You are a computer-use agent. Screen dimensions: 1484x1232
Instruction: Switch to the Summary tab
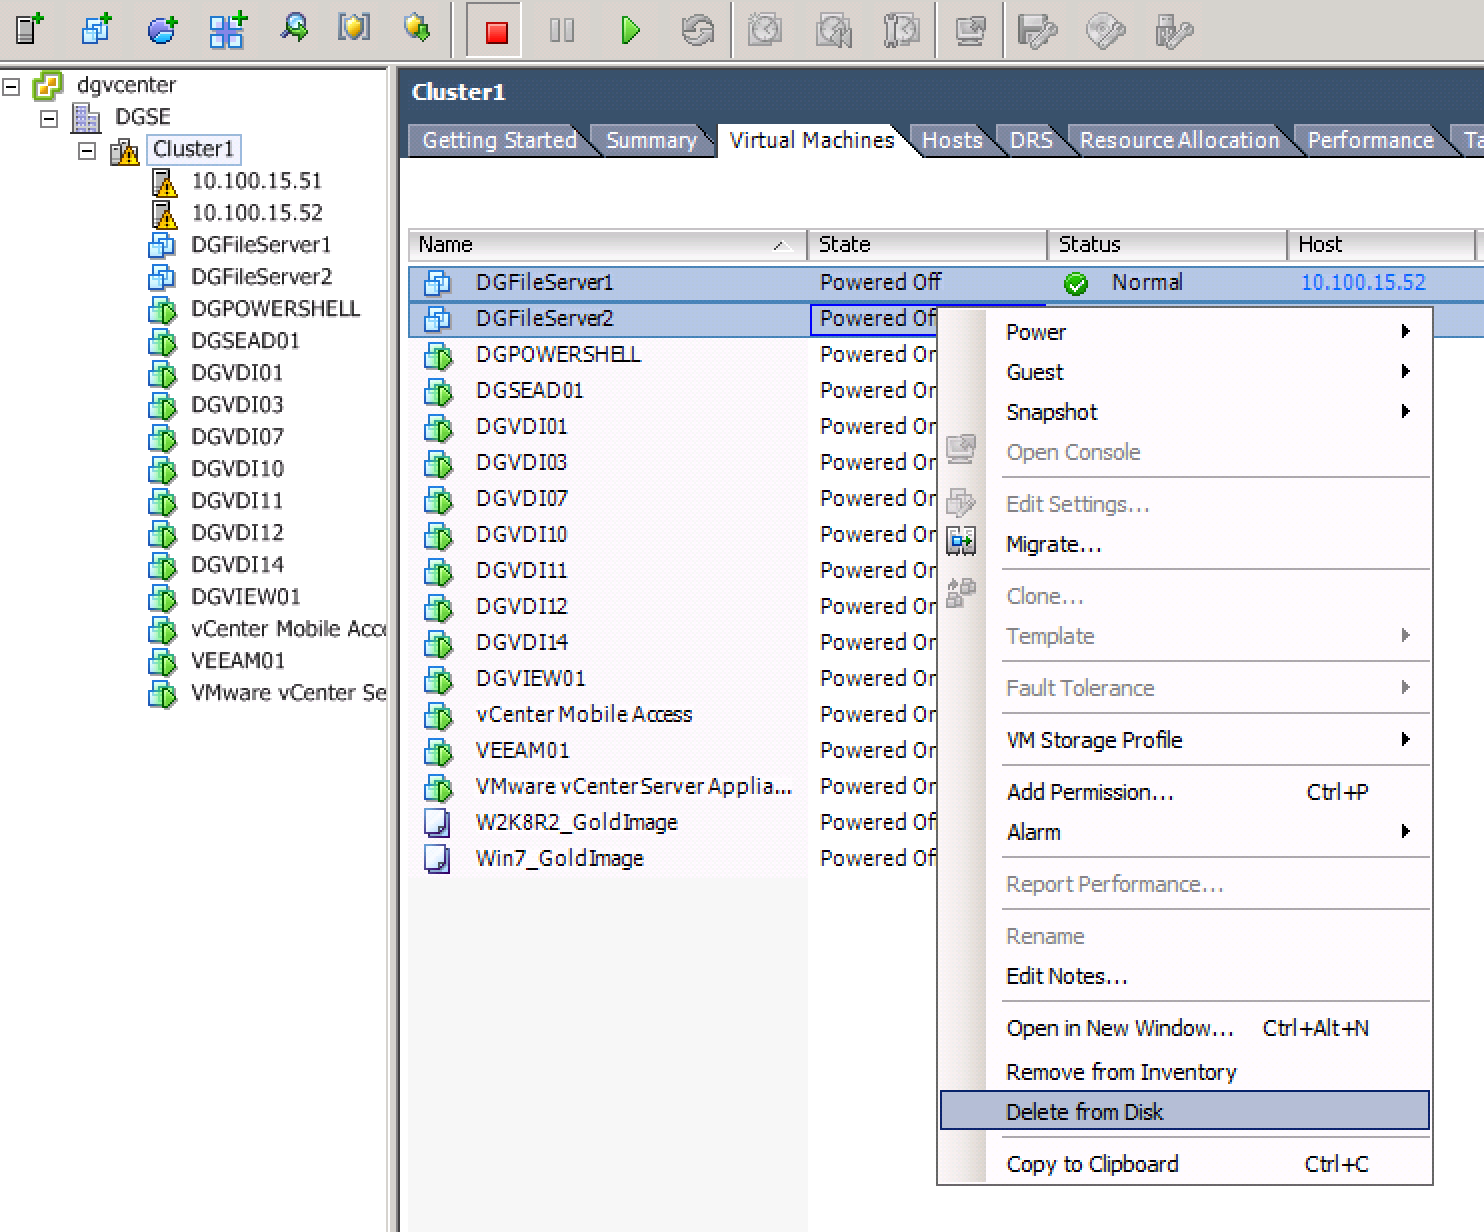pyautogui.click(x=651, y=140)
